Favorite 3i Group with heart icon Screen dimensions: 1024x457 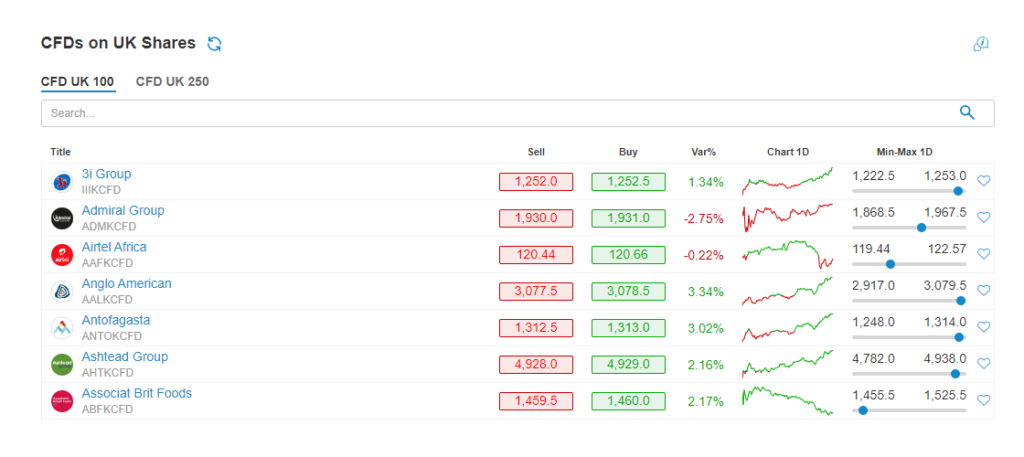(x=984, y=181)
